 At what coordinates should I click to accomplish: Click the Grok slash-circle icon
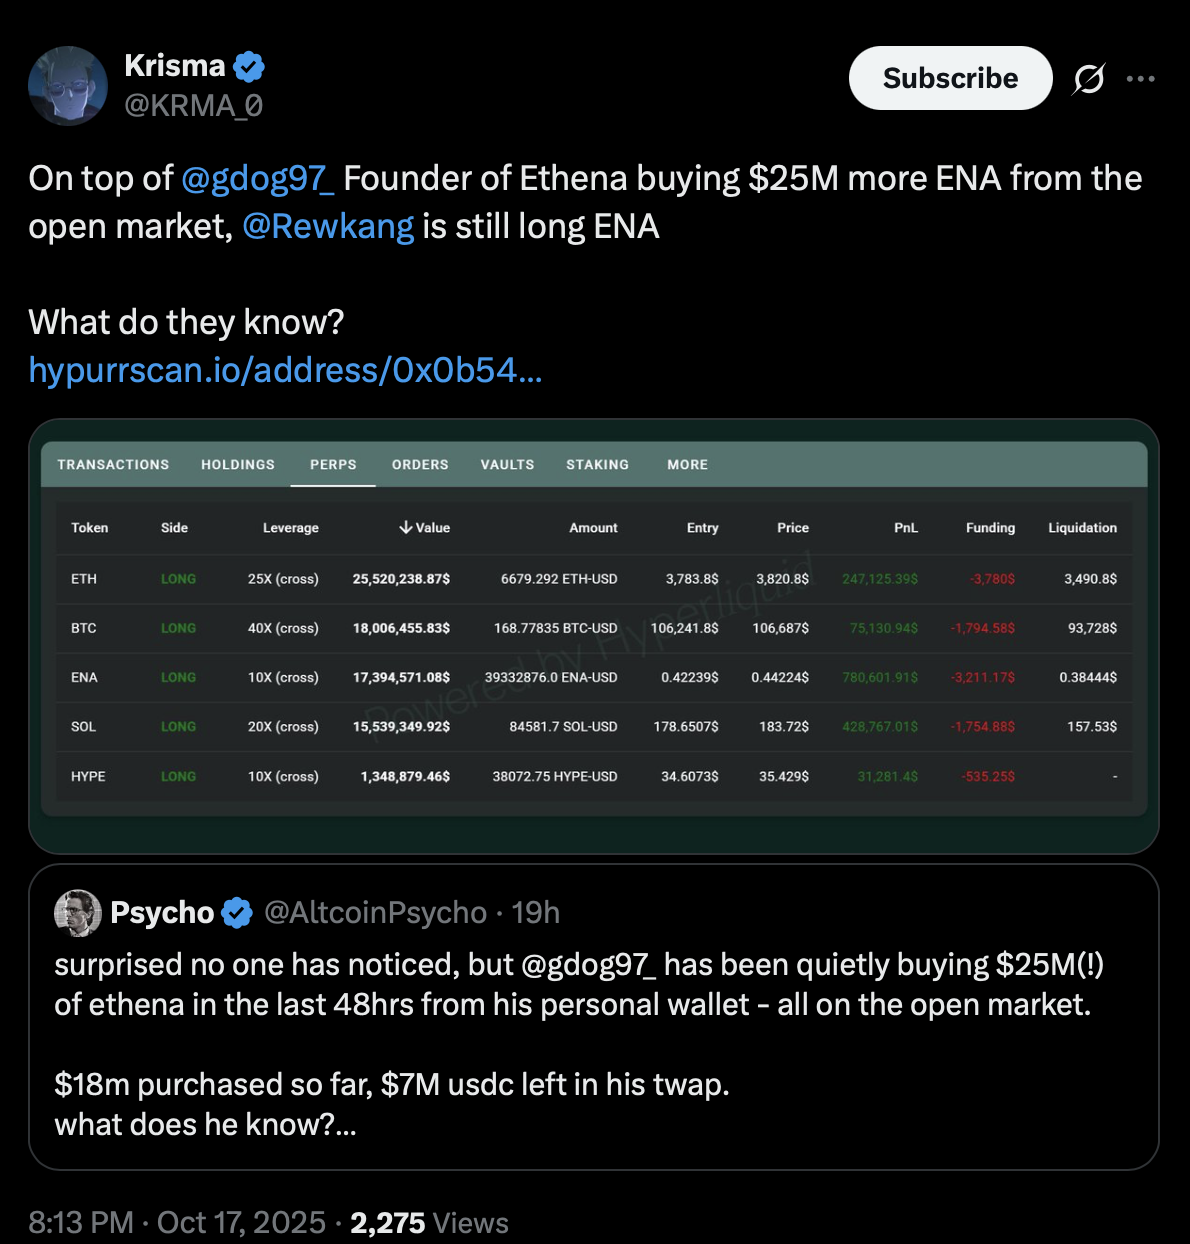(1088, 78)
